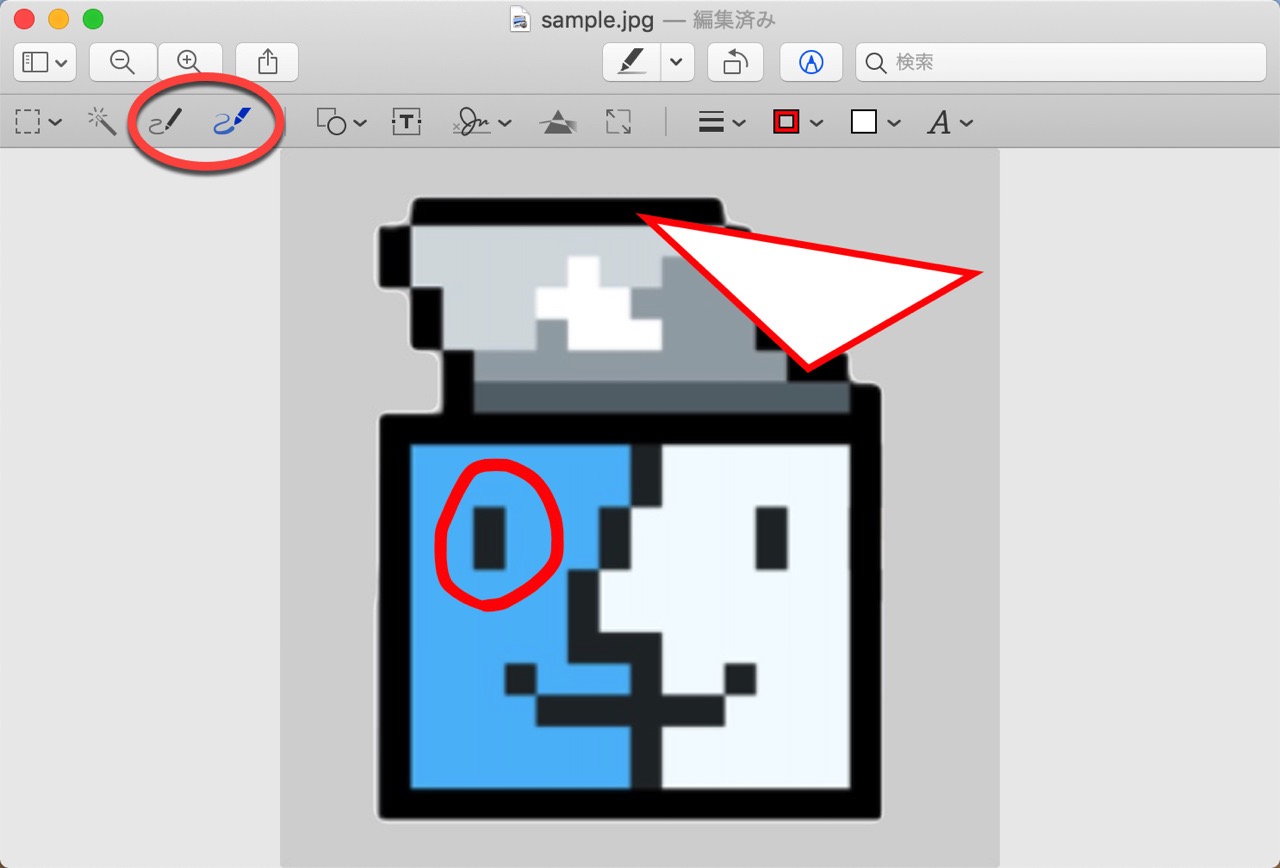Click the 編集済み status in title
Screen dimensions: 1280x868
coord(733,20)
